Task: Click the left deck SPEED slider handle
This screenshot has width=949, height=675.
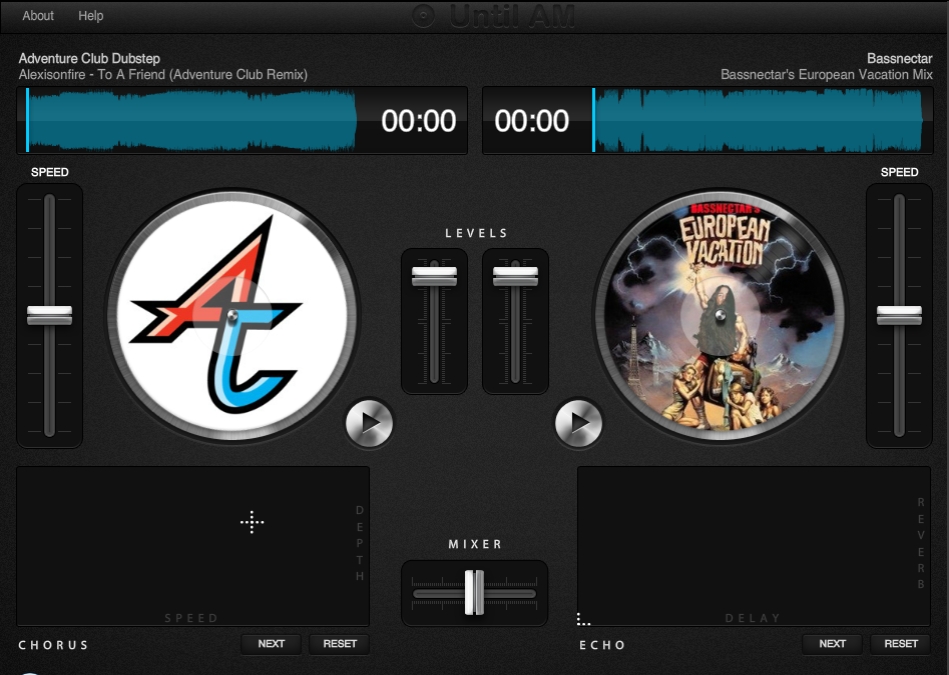Action: pos(48,316)
